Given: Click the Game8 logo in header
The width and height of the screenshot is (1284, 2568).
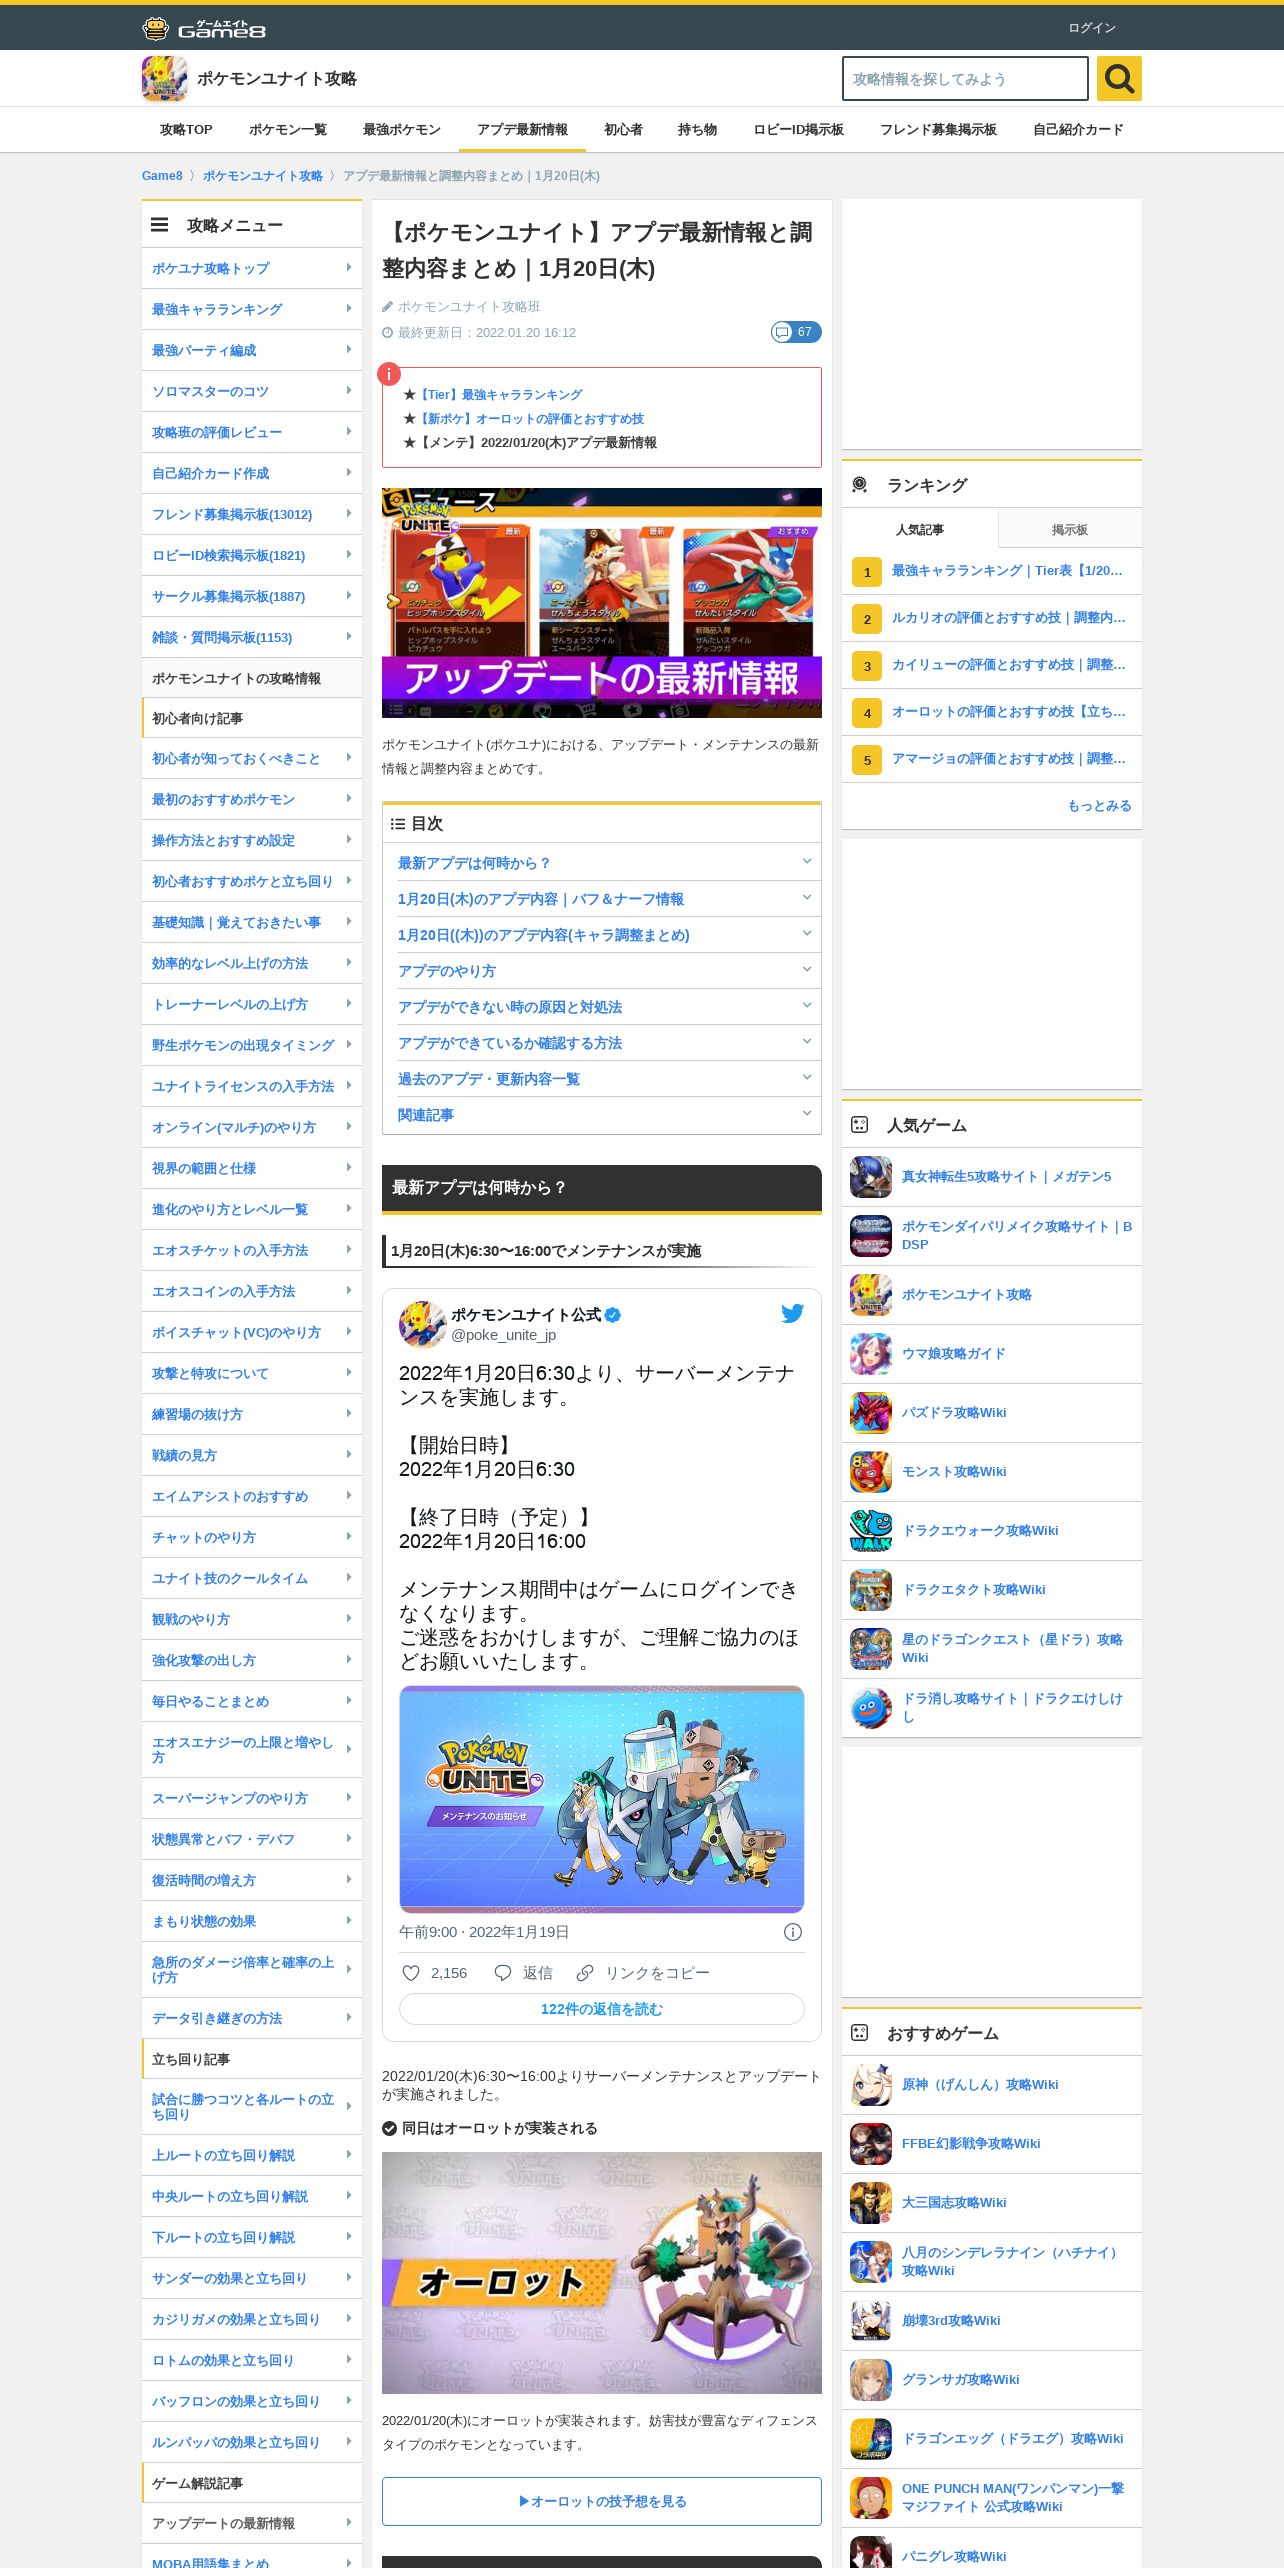Looking at the screenshot, I should [x=204, y=28].
